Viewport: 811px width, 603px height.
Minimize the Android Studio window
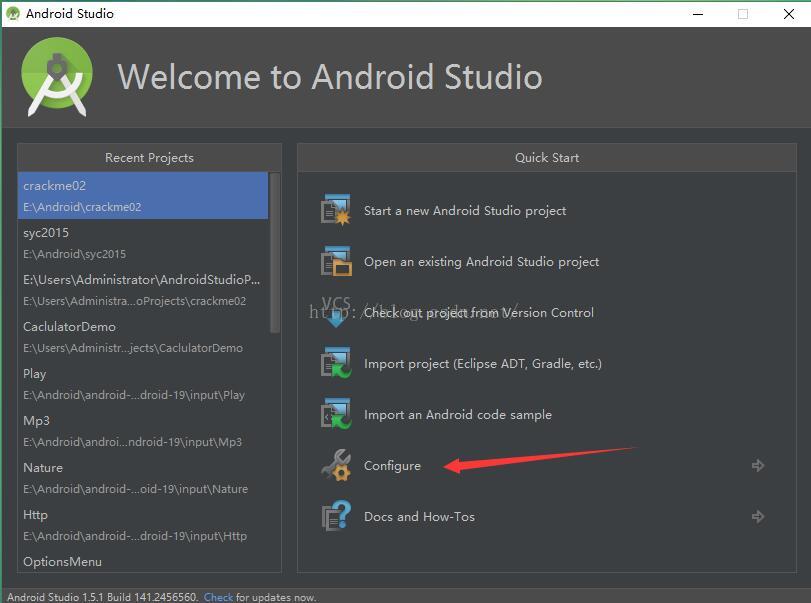point(698,14)
